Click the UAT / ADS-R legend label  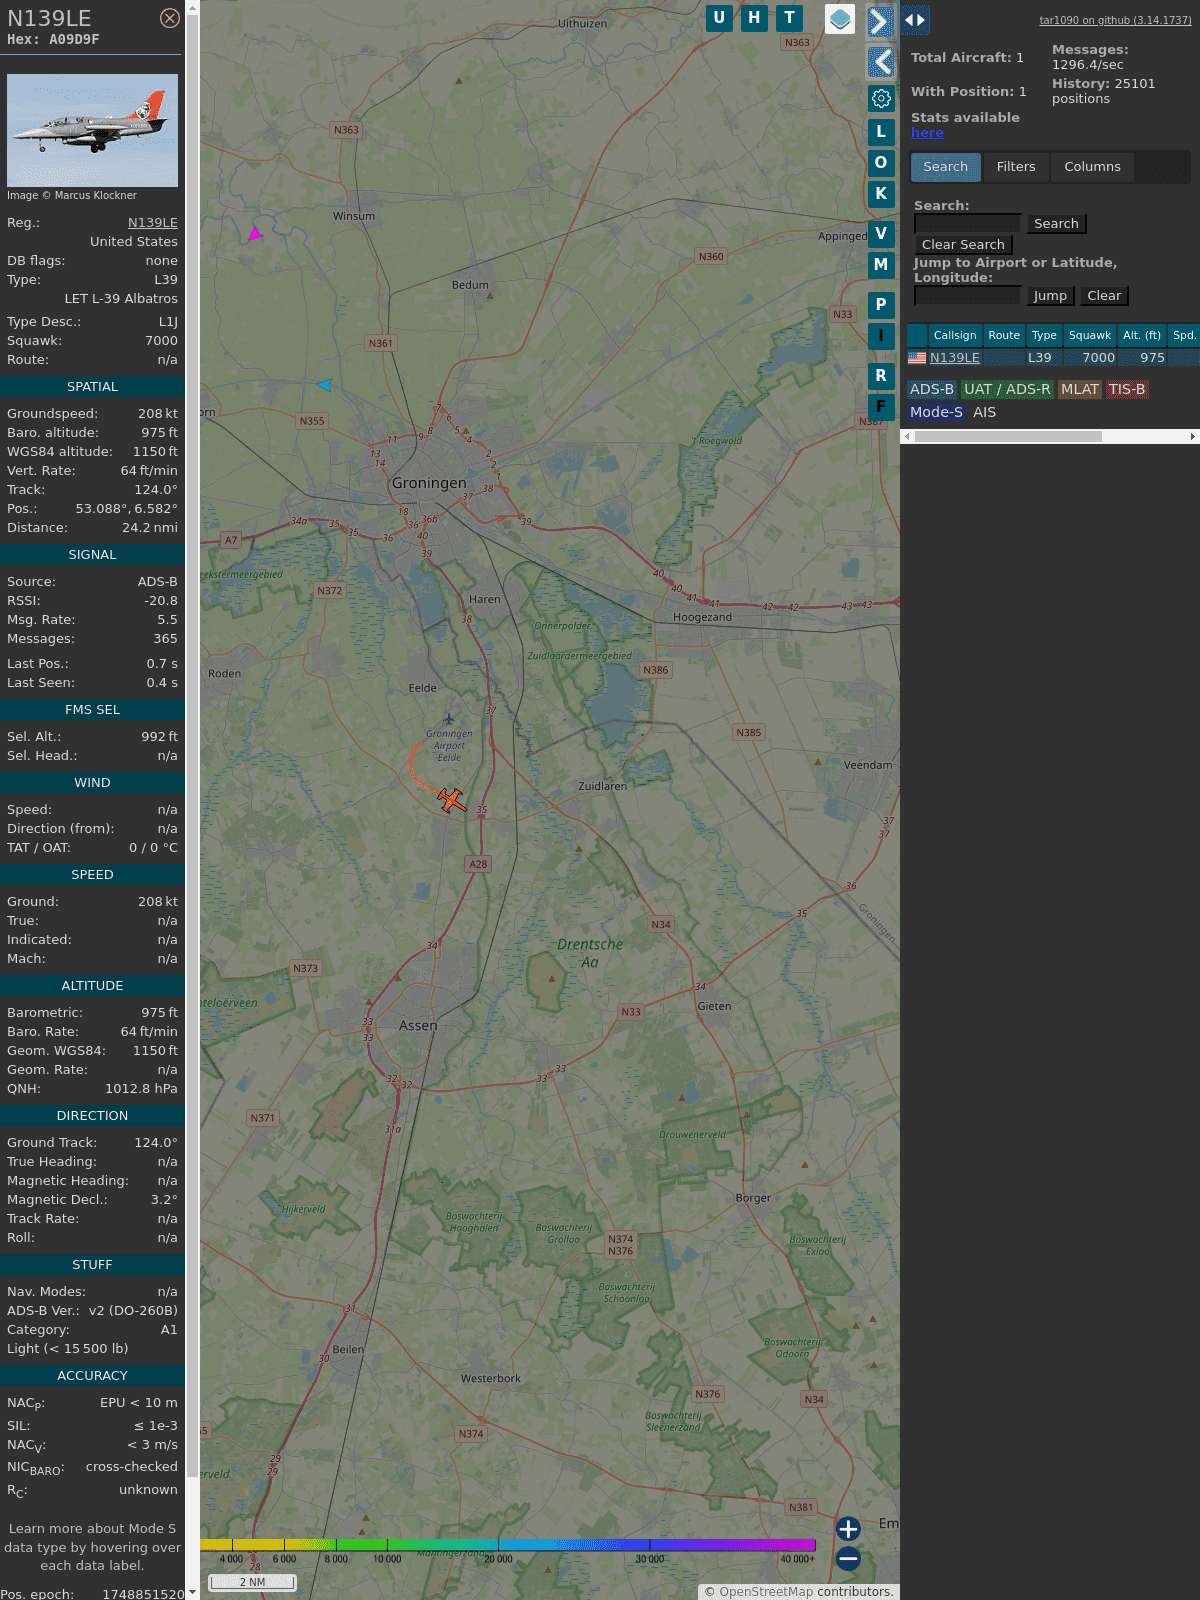[x=1007, y=390]
